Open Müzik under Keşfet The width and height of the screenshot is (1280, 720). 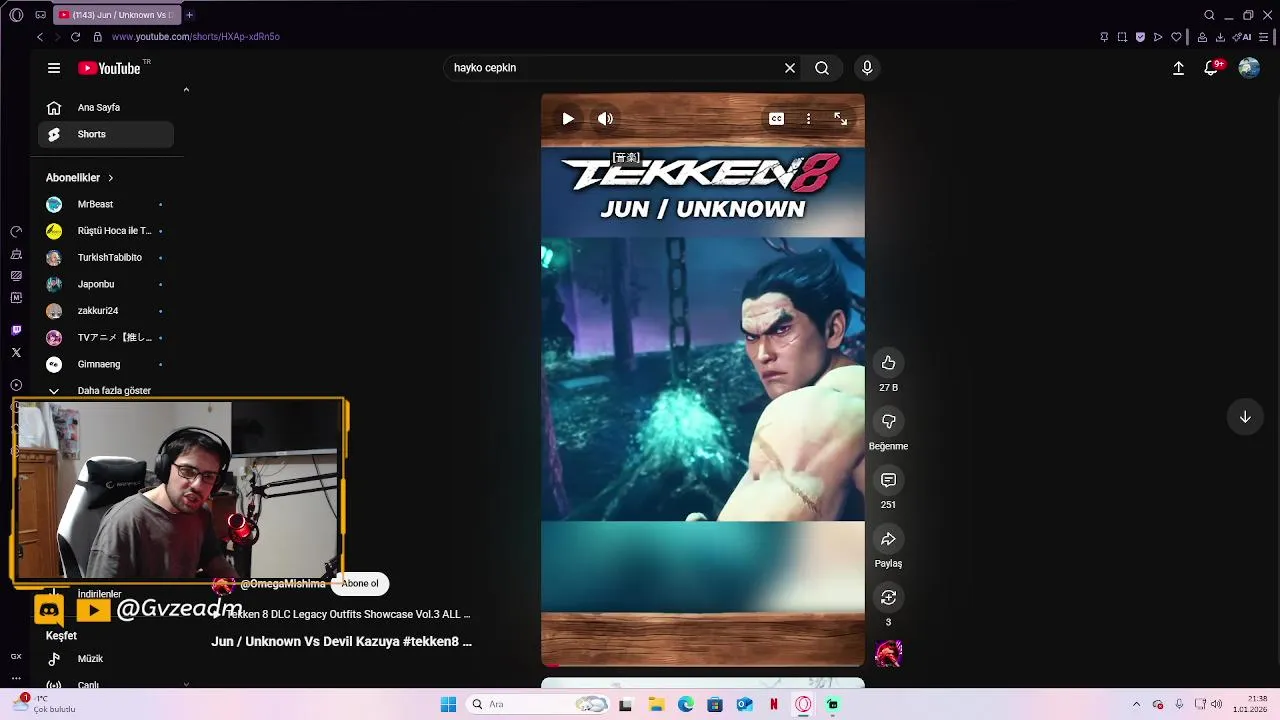coord(106,659)
